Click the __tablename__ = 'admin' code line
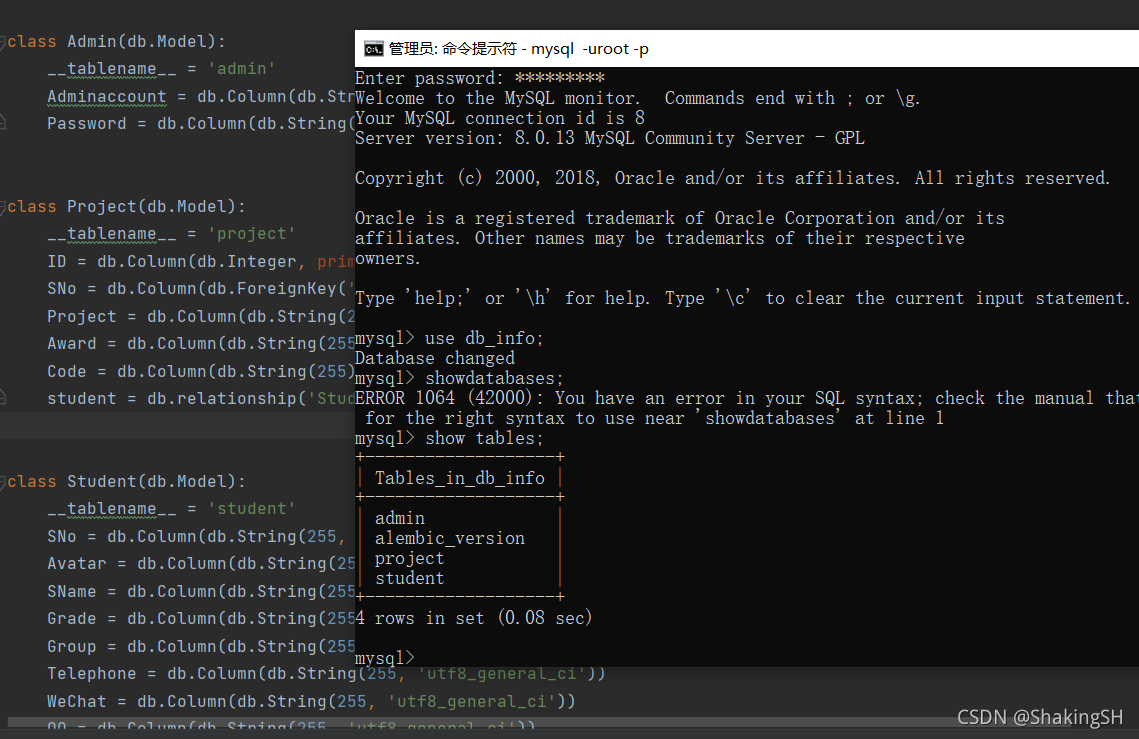Screen dimensions: 1139x739 (161, 69)
